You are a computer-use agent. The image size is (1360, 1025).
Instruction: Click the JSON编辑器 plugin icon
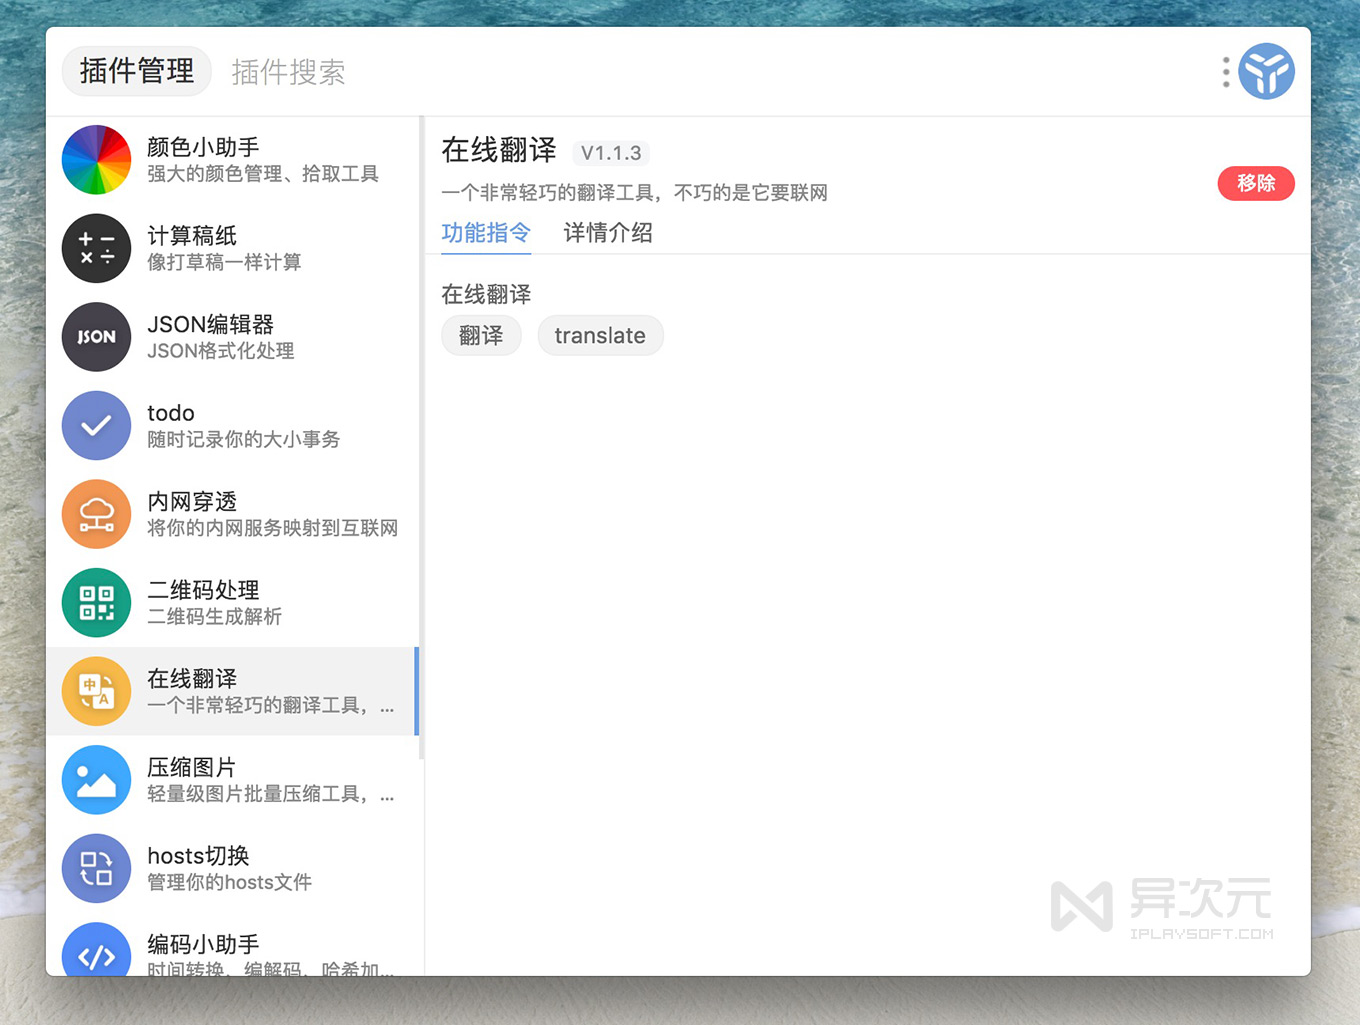[x=96, y=337]
